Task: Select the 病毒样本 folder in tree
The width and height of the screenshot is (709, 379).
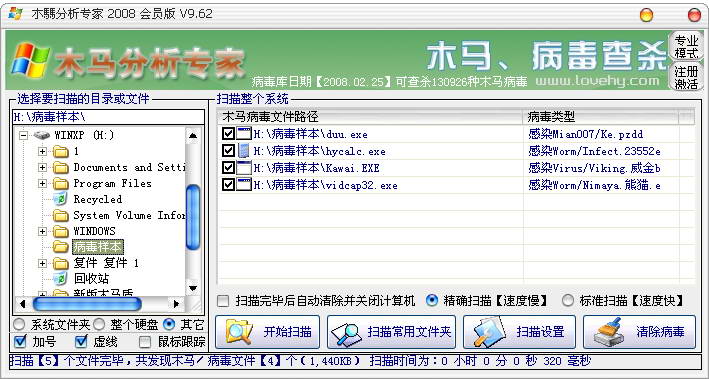Action: [x=97, y=247]
